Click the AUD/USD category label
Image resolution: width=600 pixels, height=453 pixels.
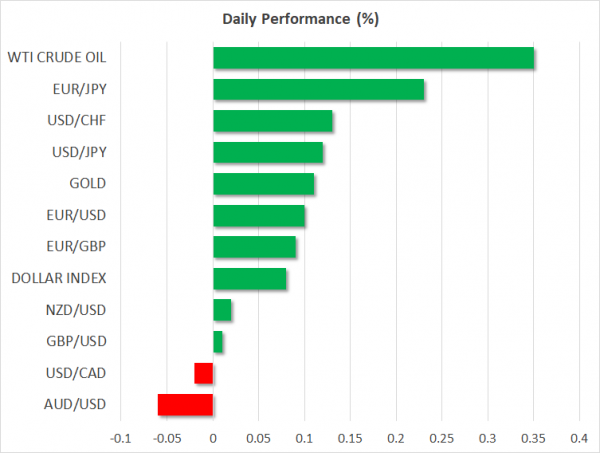[78, 405]
